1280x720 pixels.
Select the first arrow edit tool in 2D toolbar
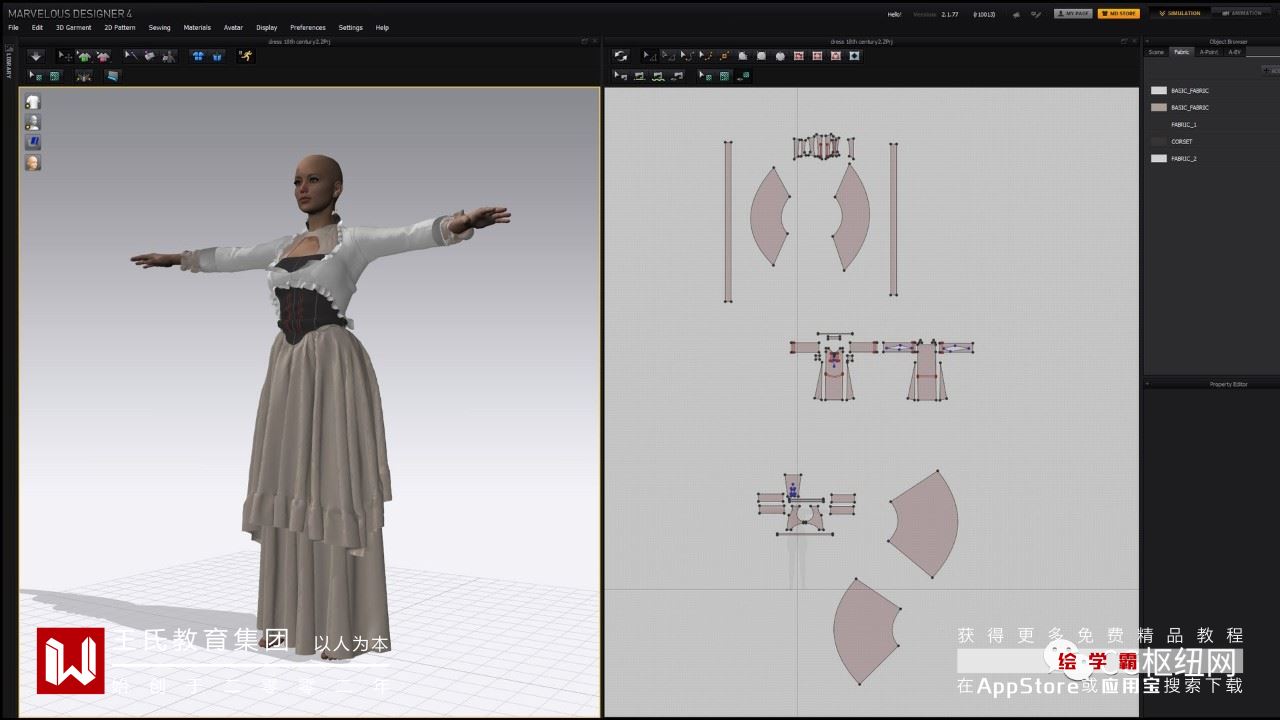tap(649, 56)
